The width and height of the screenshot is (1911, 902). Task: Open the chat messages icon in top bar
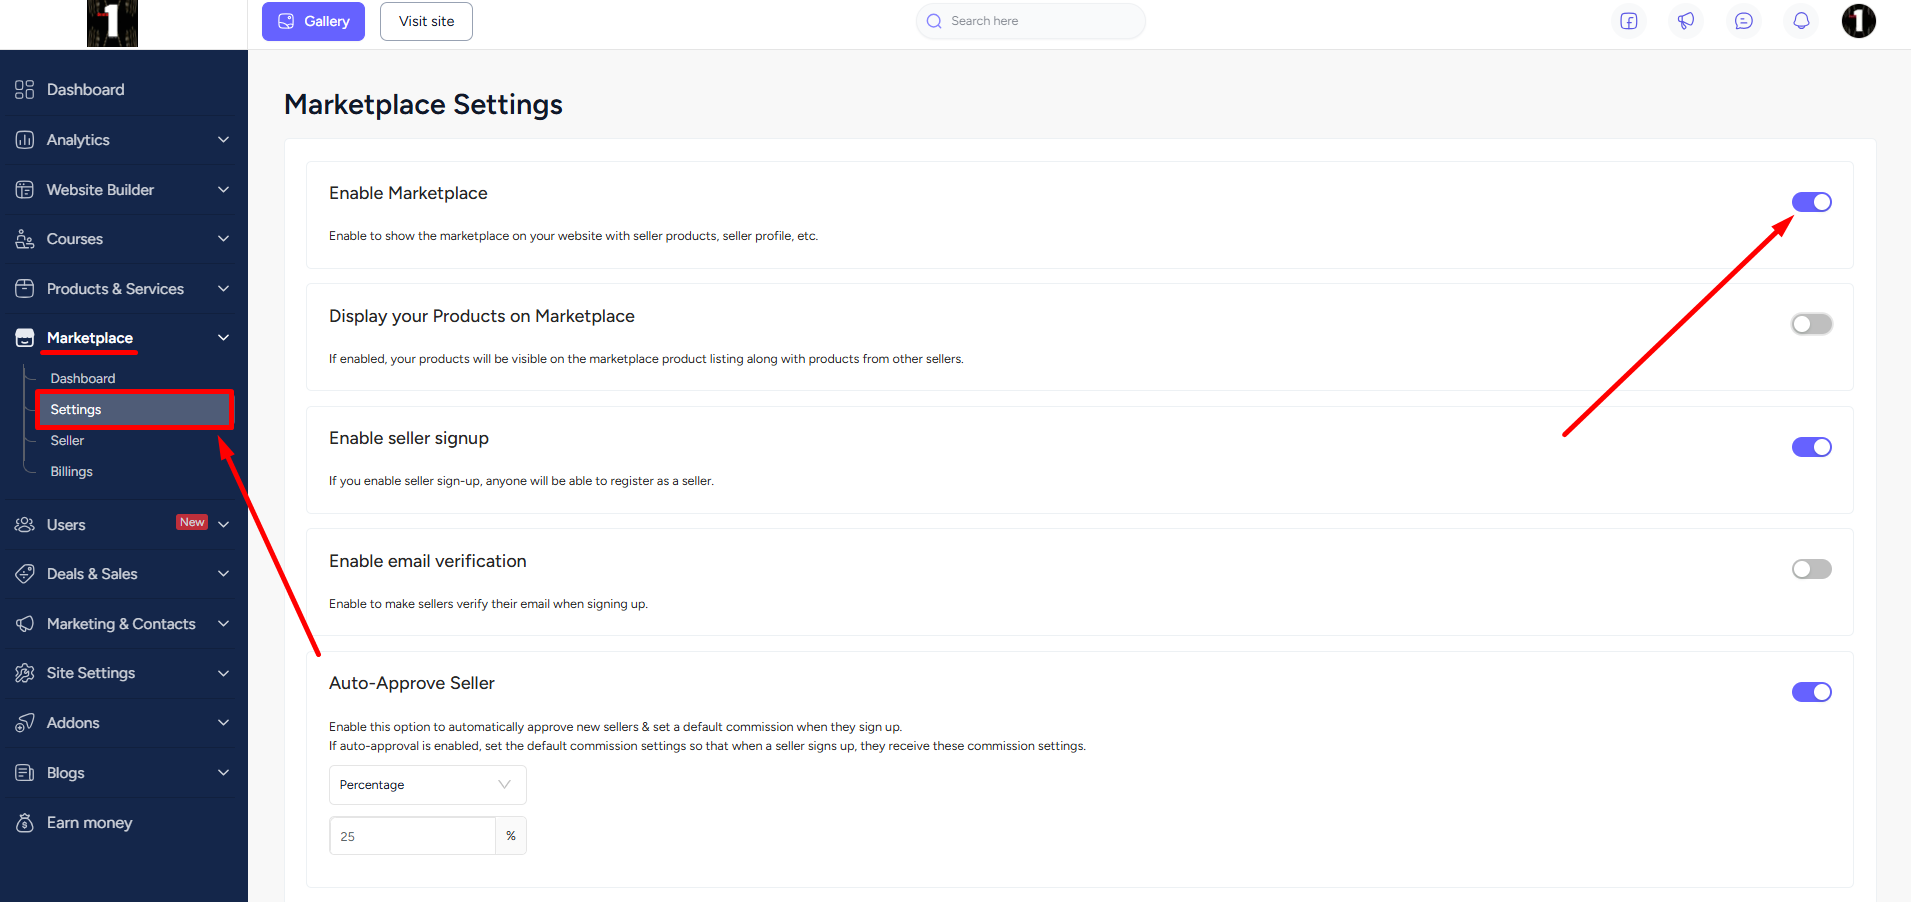coord(1744,21)
